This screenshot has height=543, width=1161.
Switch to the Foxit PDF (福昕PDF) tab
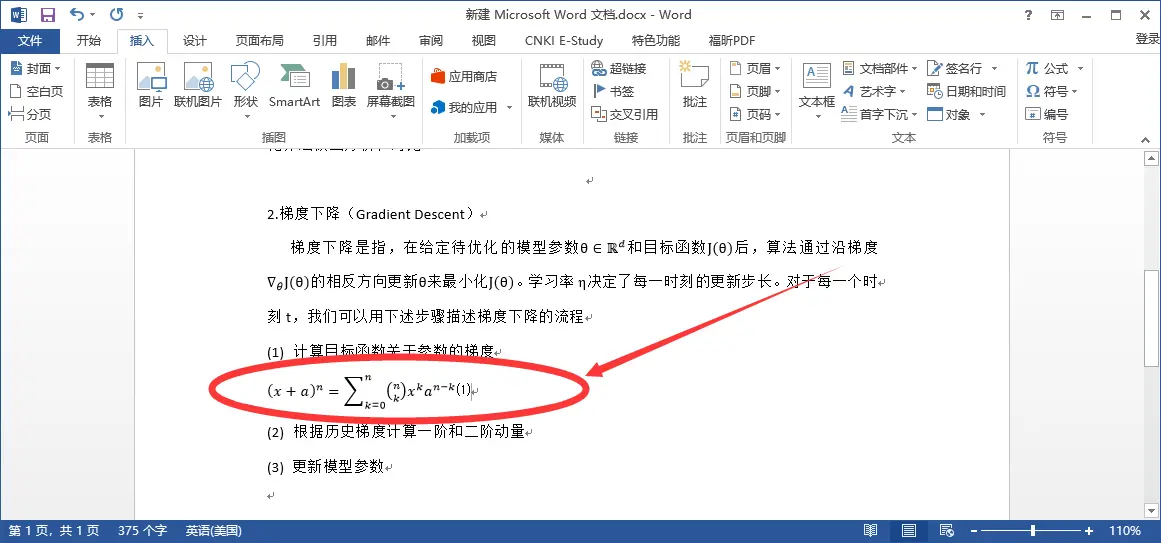tap(732, 41)
